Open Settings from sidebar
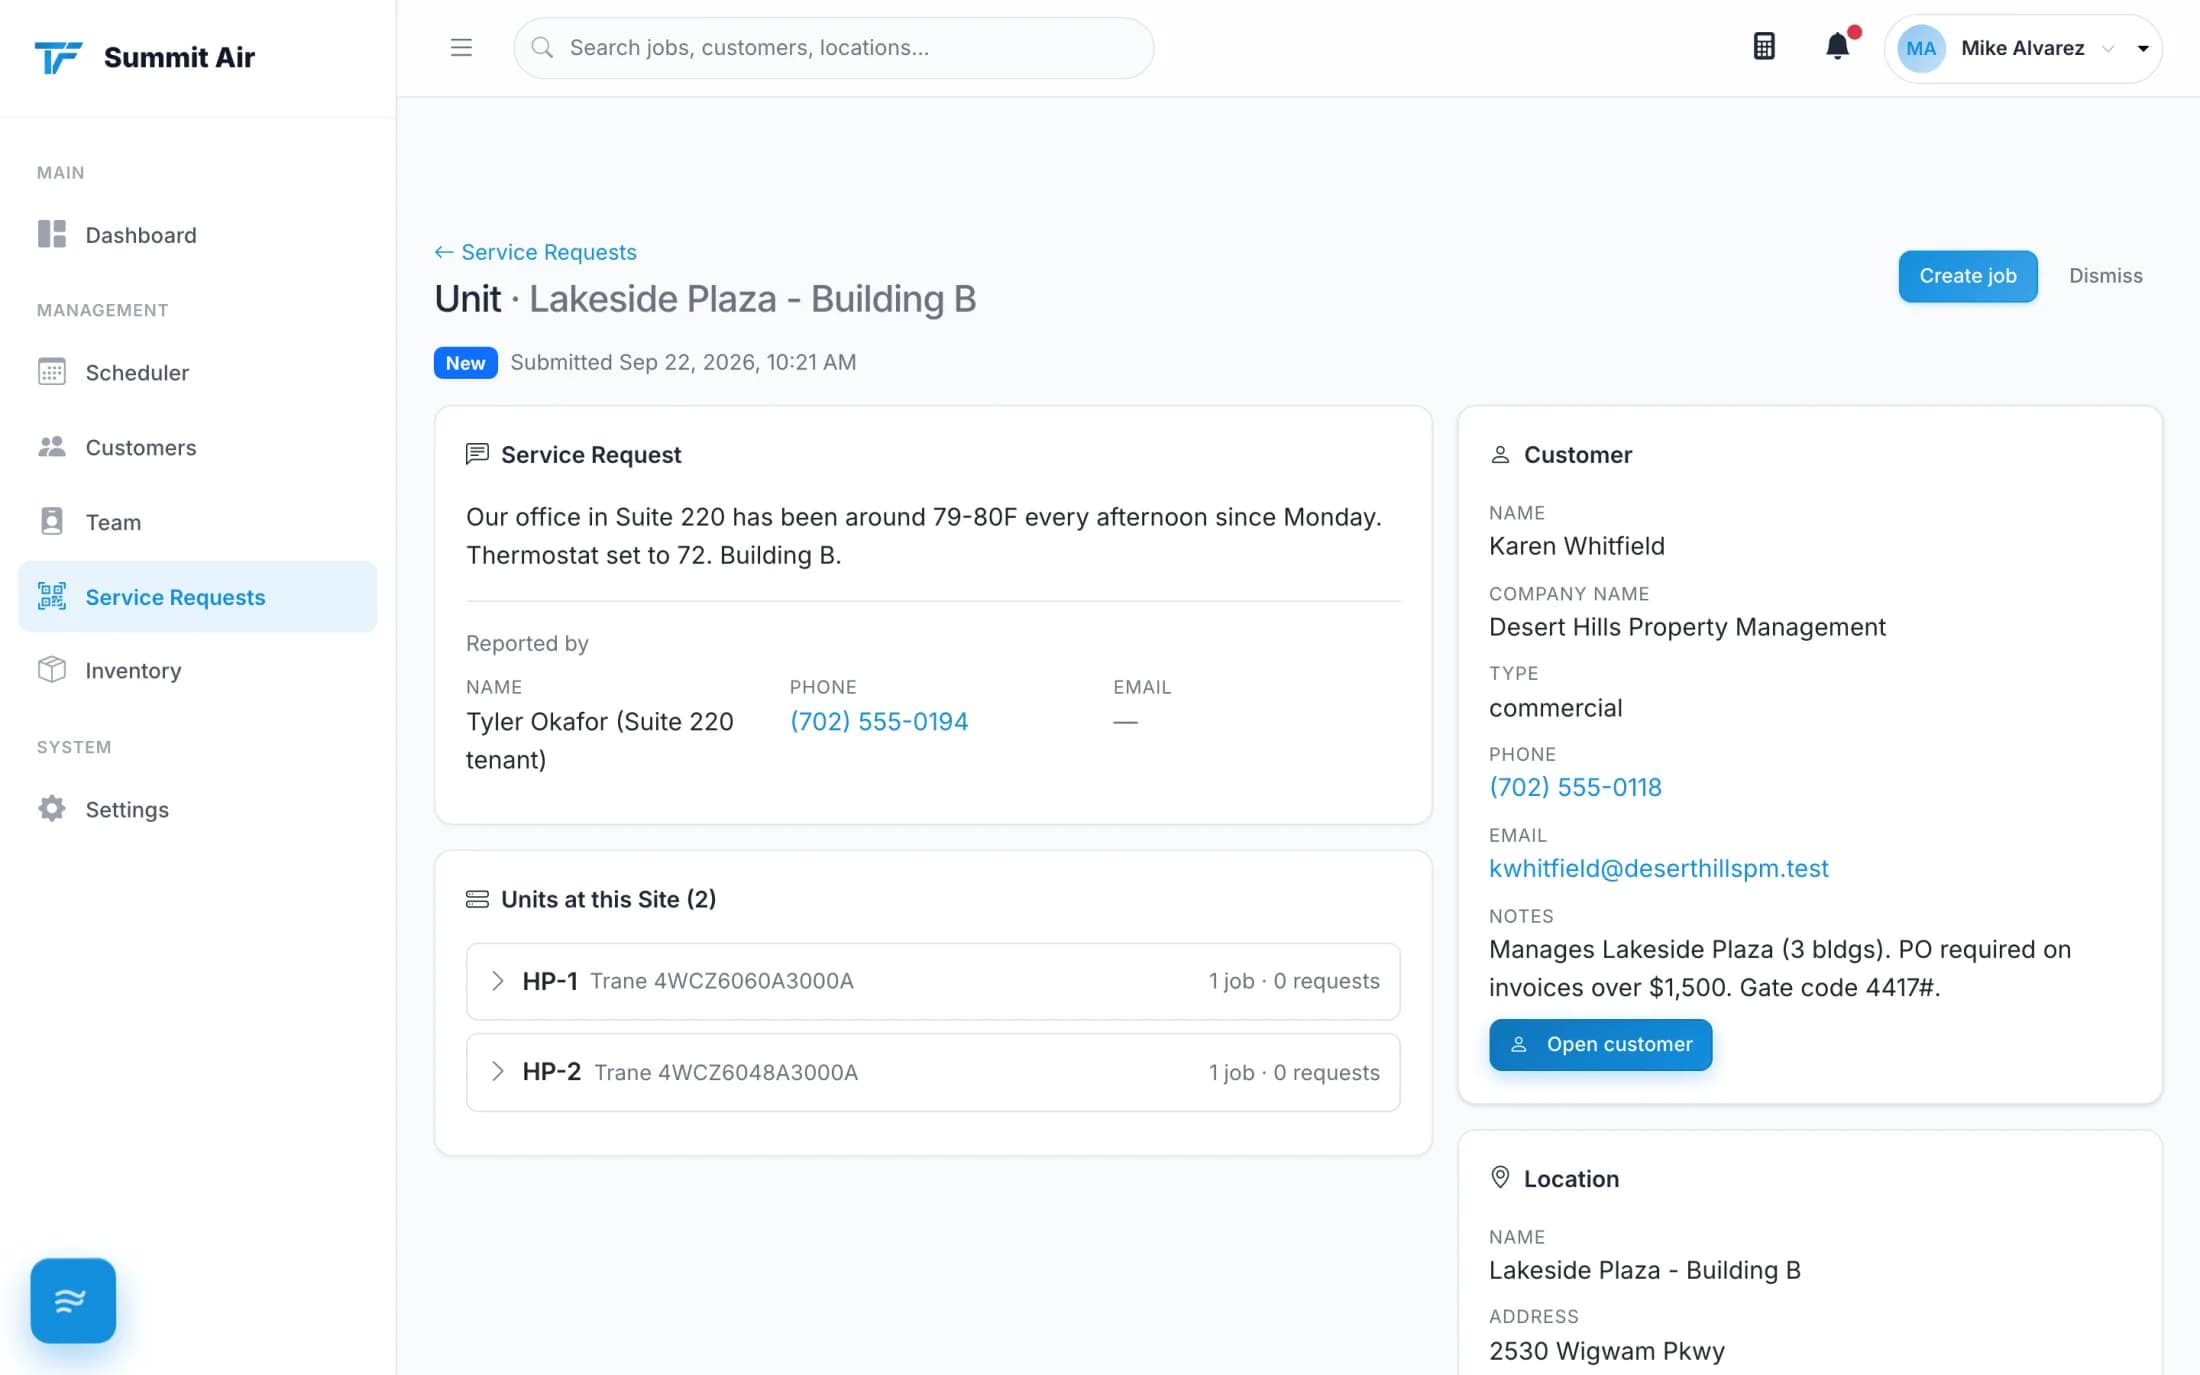The image size is (2200, 1375). point(197,808)
